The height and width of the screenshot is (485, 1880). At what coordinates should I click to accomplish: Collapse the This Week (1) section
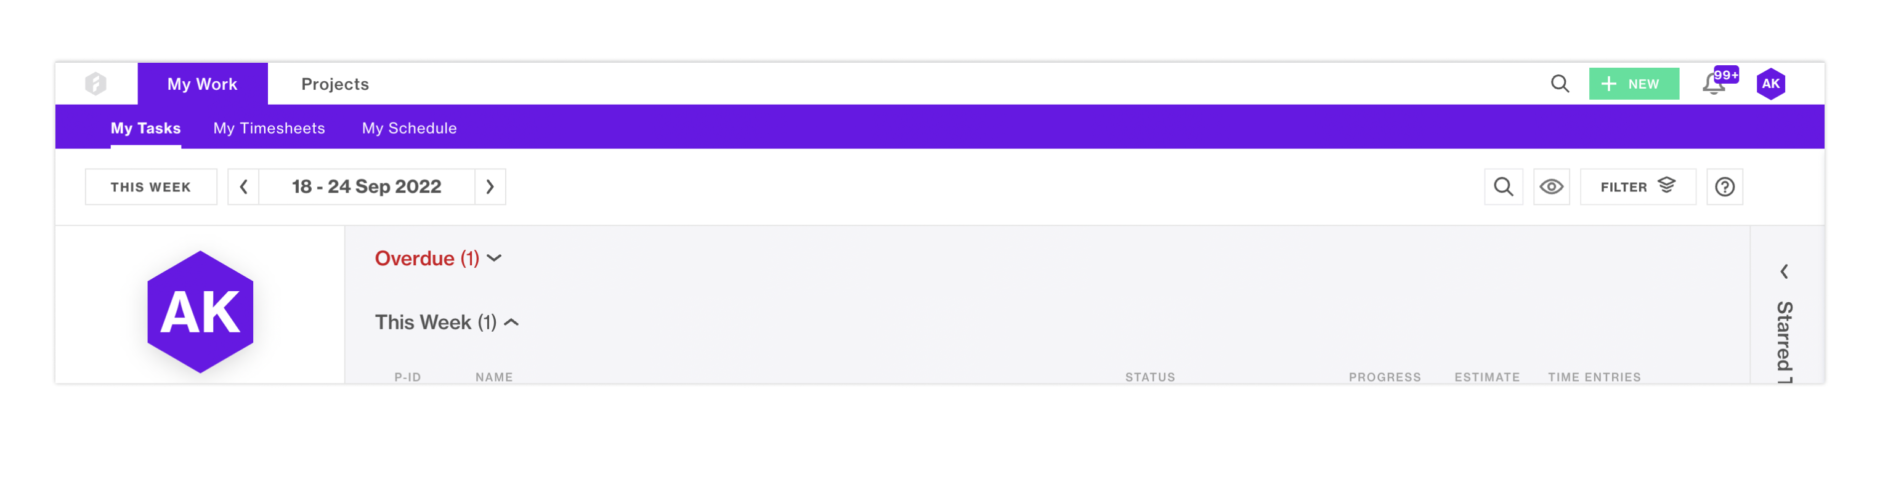point(447,323)
